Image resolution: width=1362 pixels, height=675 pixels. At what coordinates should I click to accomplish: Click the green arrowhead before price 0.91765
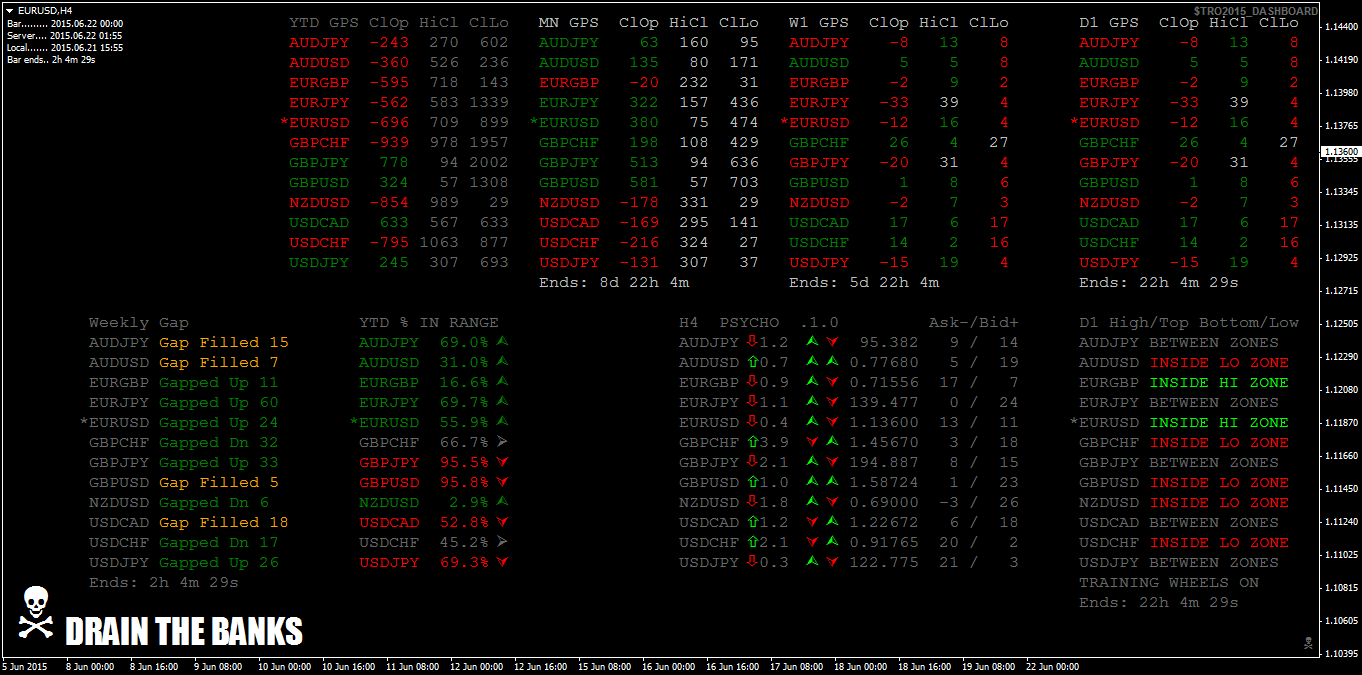(832, 542)
